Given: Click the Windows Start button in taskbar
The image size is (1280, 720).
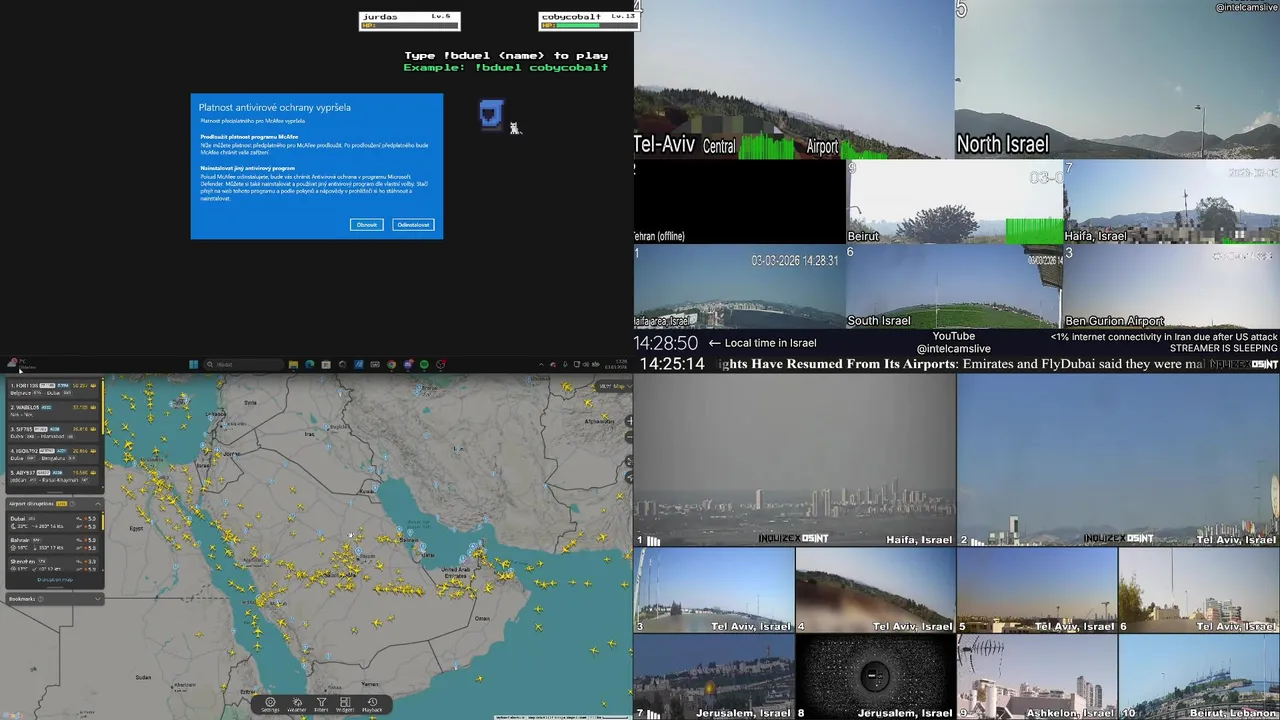Looking at the screenshot, I should coord(193,365).
